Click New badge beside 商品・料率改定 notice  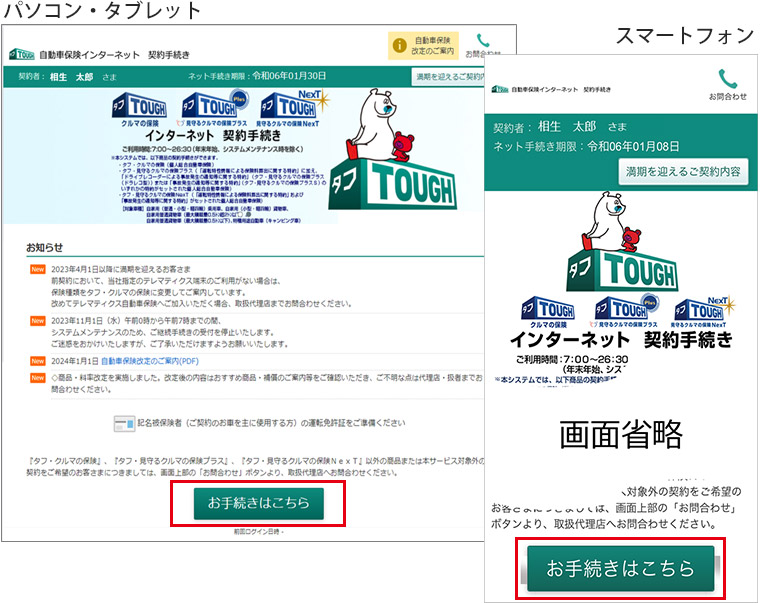point(38,378)
